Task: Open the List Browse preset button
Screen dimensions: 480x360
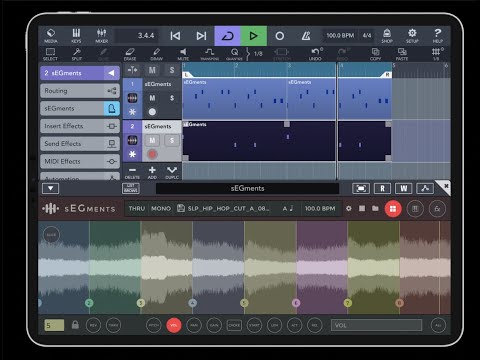Action: [131, 188]
